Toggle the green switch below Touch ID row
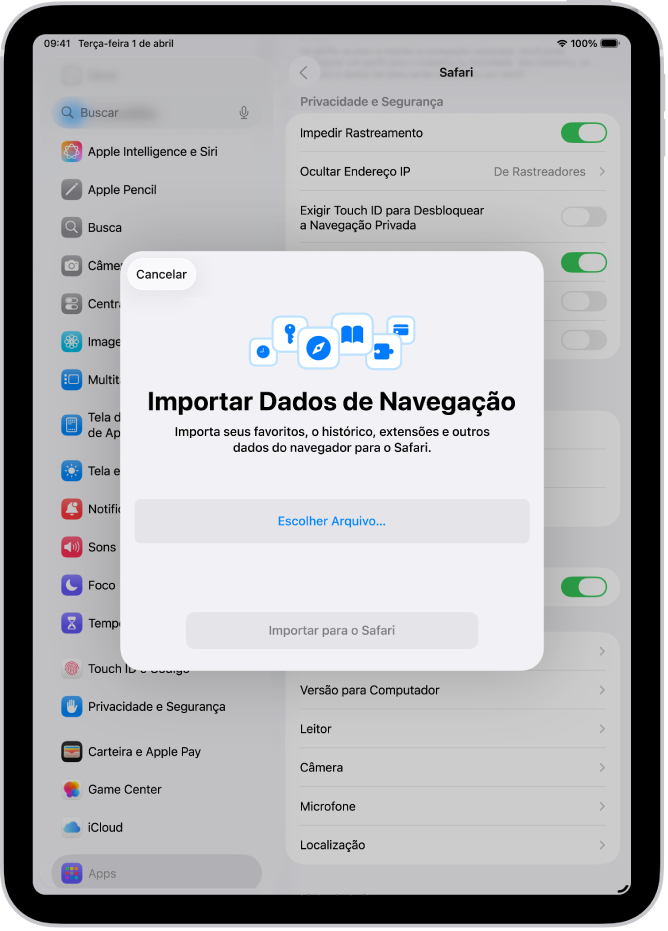The image size is (668, 931). tap(584, 262)
